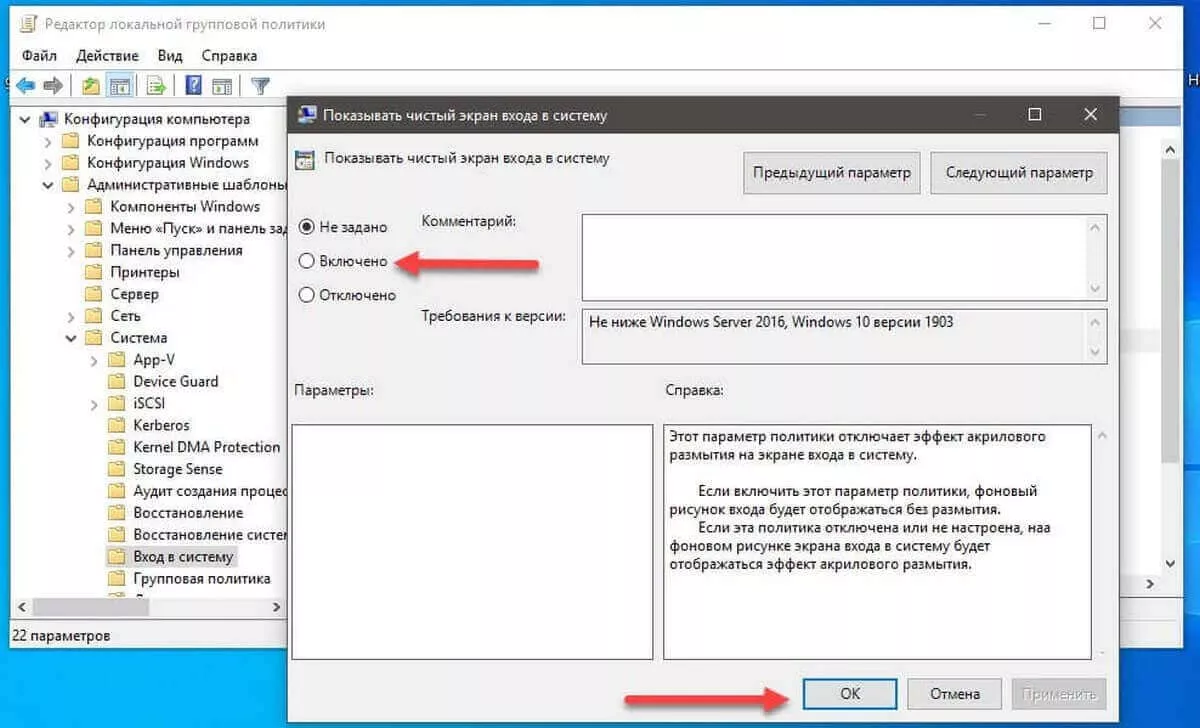Select the Отключено radio button
1200x728 pixels.
coord(307,295)
